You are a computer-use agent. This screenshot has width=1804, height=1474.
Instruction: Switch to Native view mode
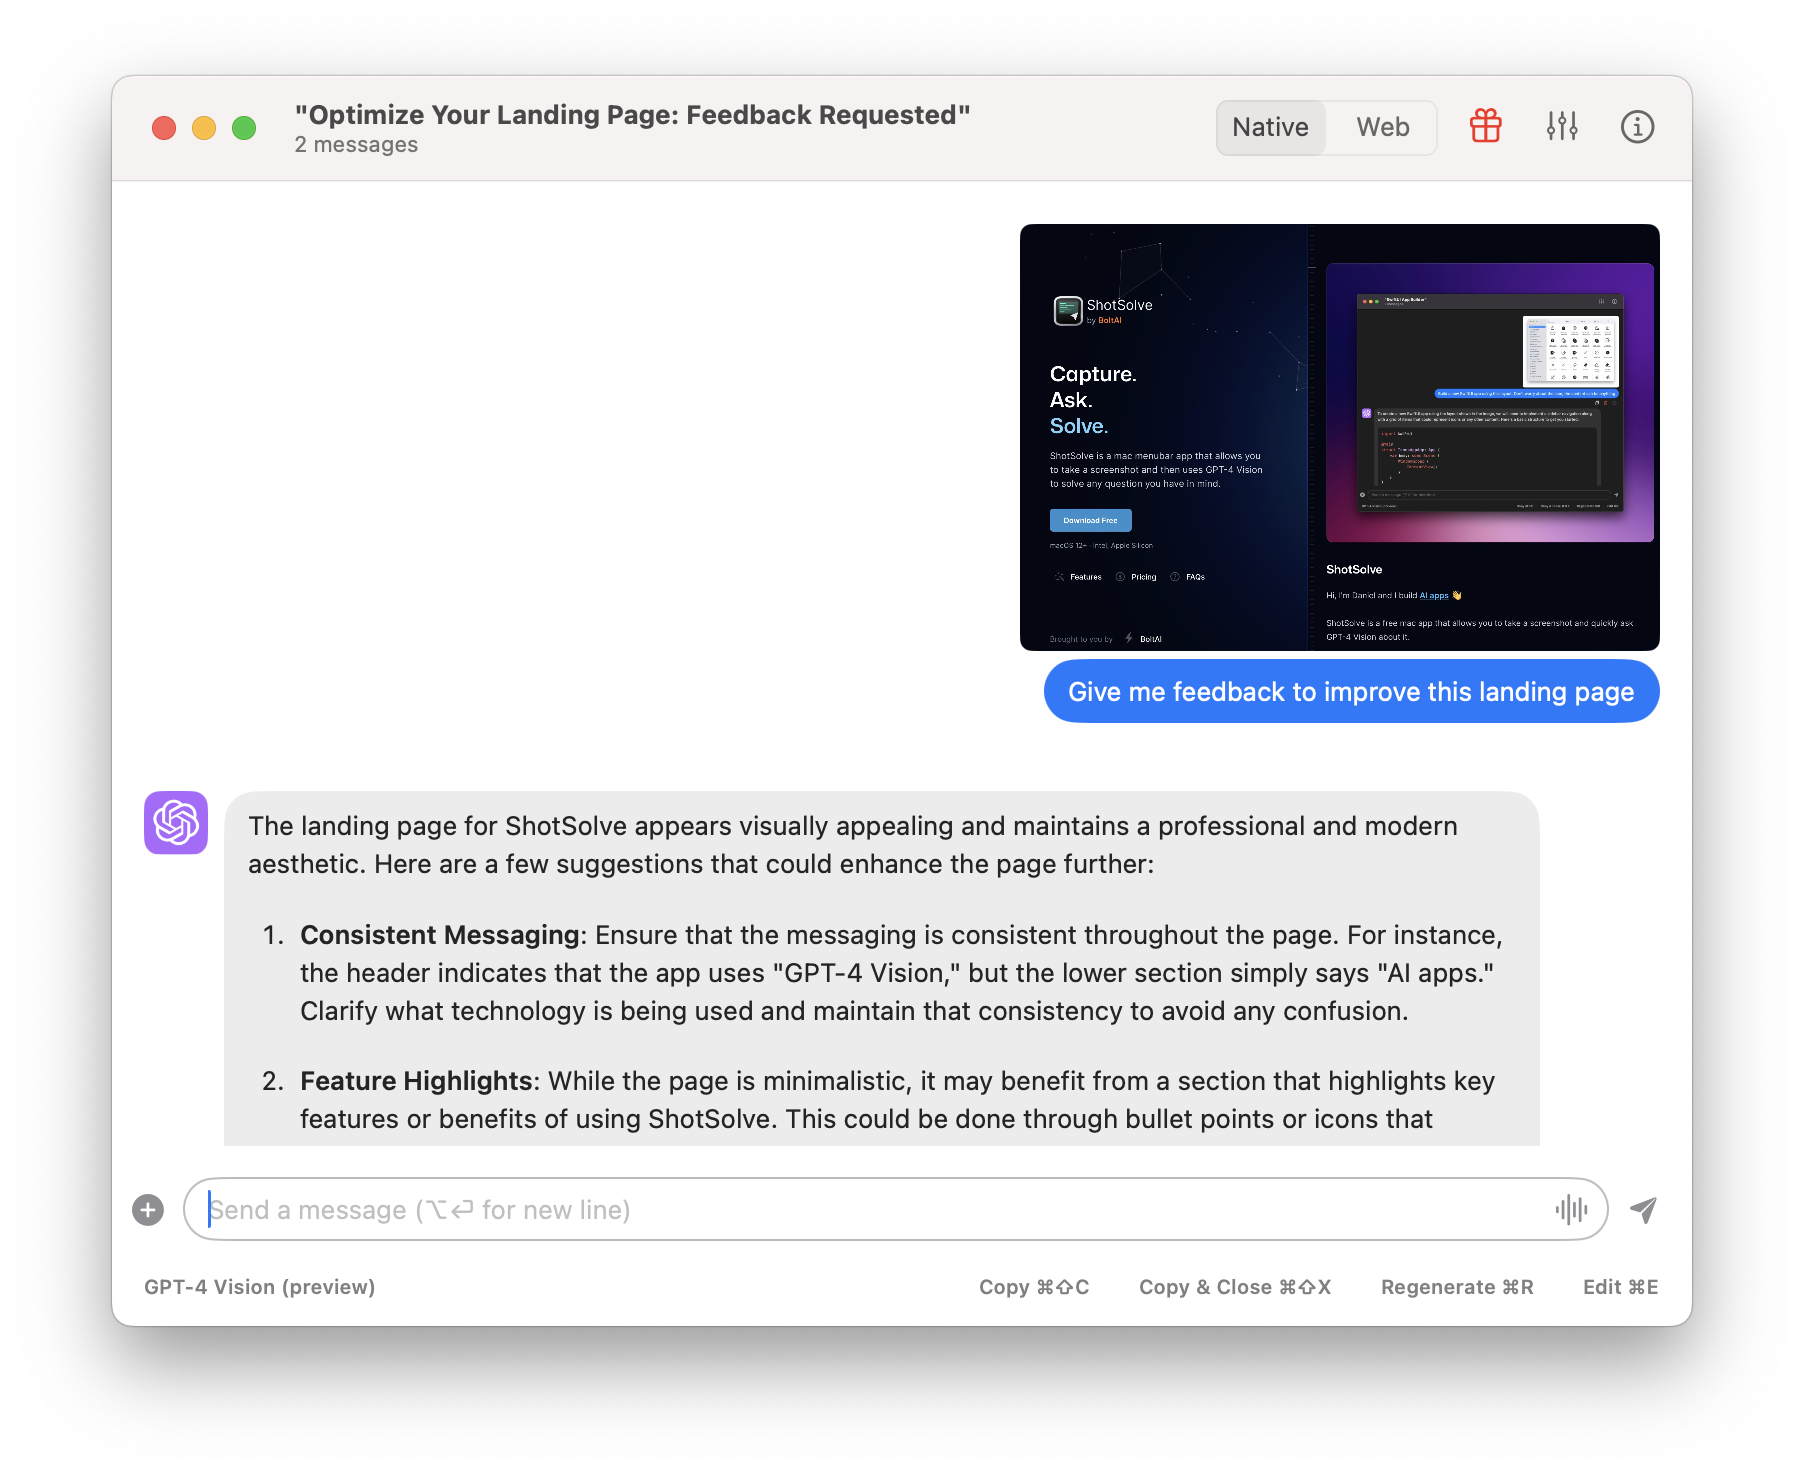[1270, 128]
